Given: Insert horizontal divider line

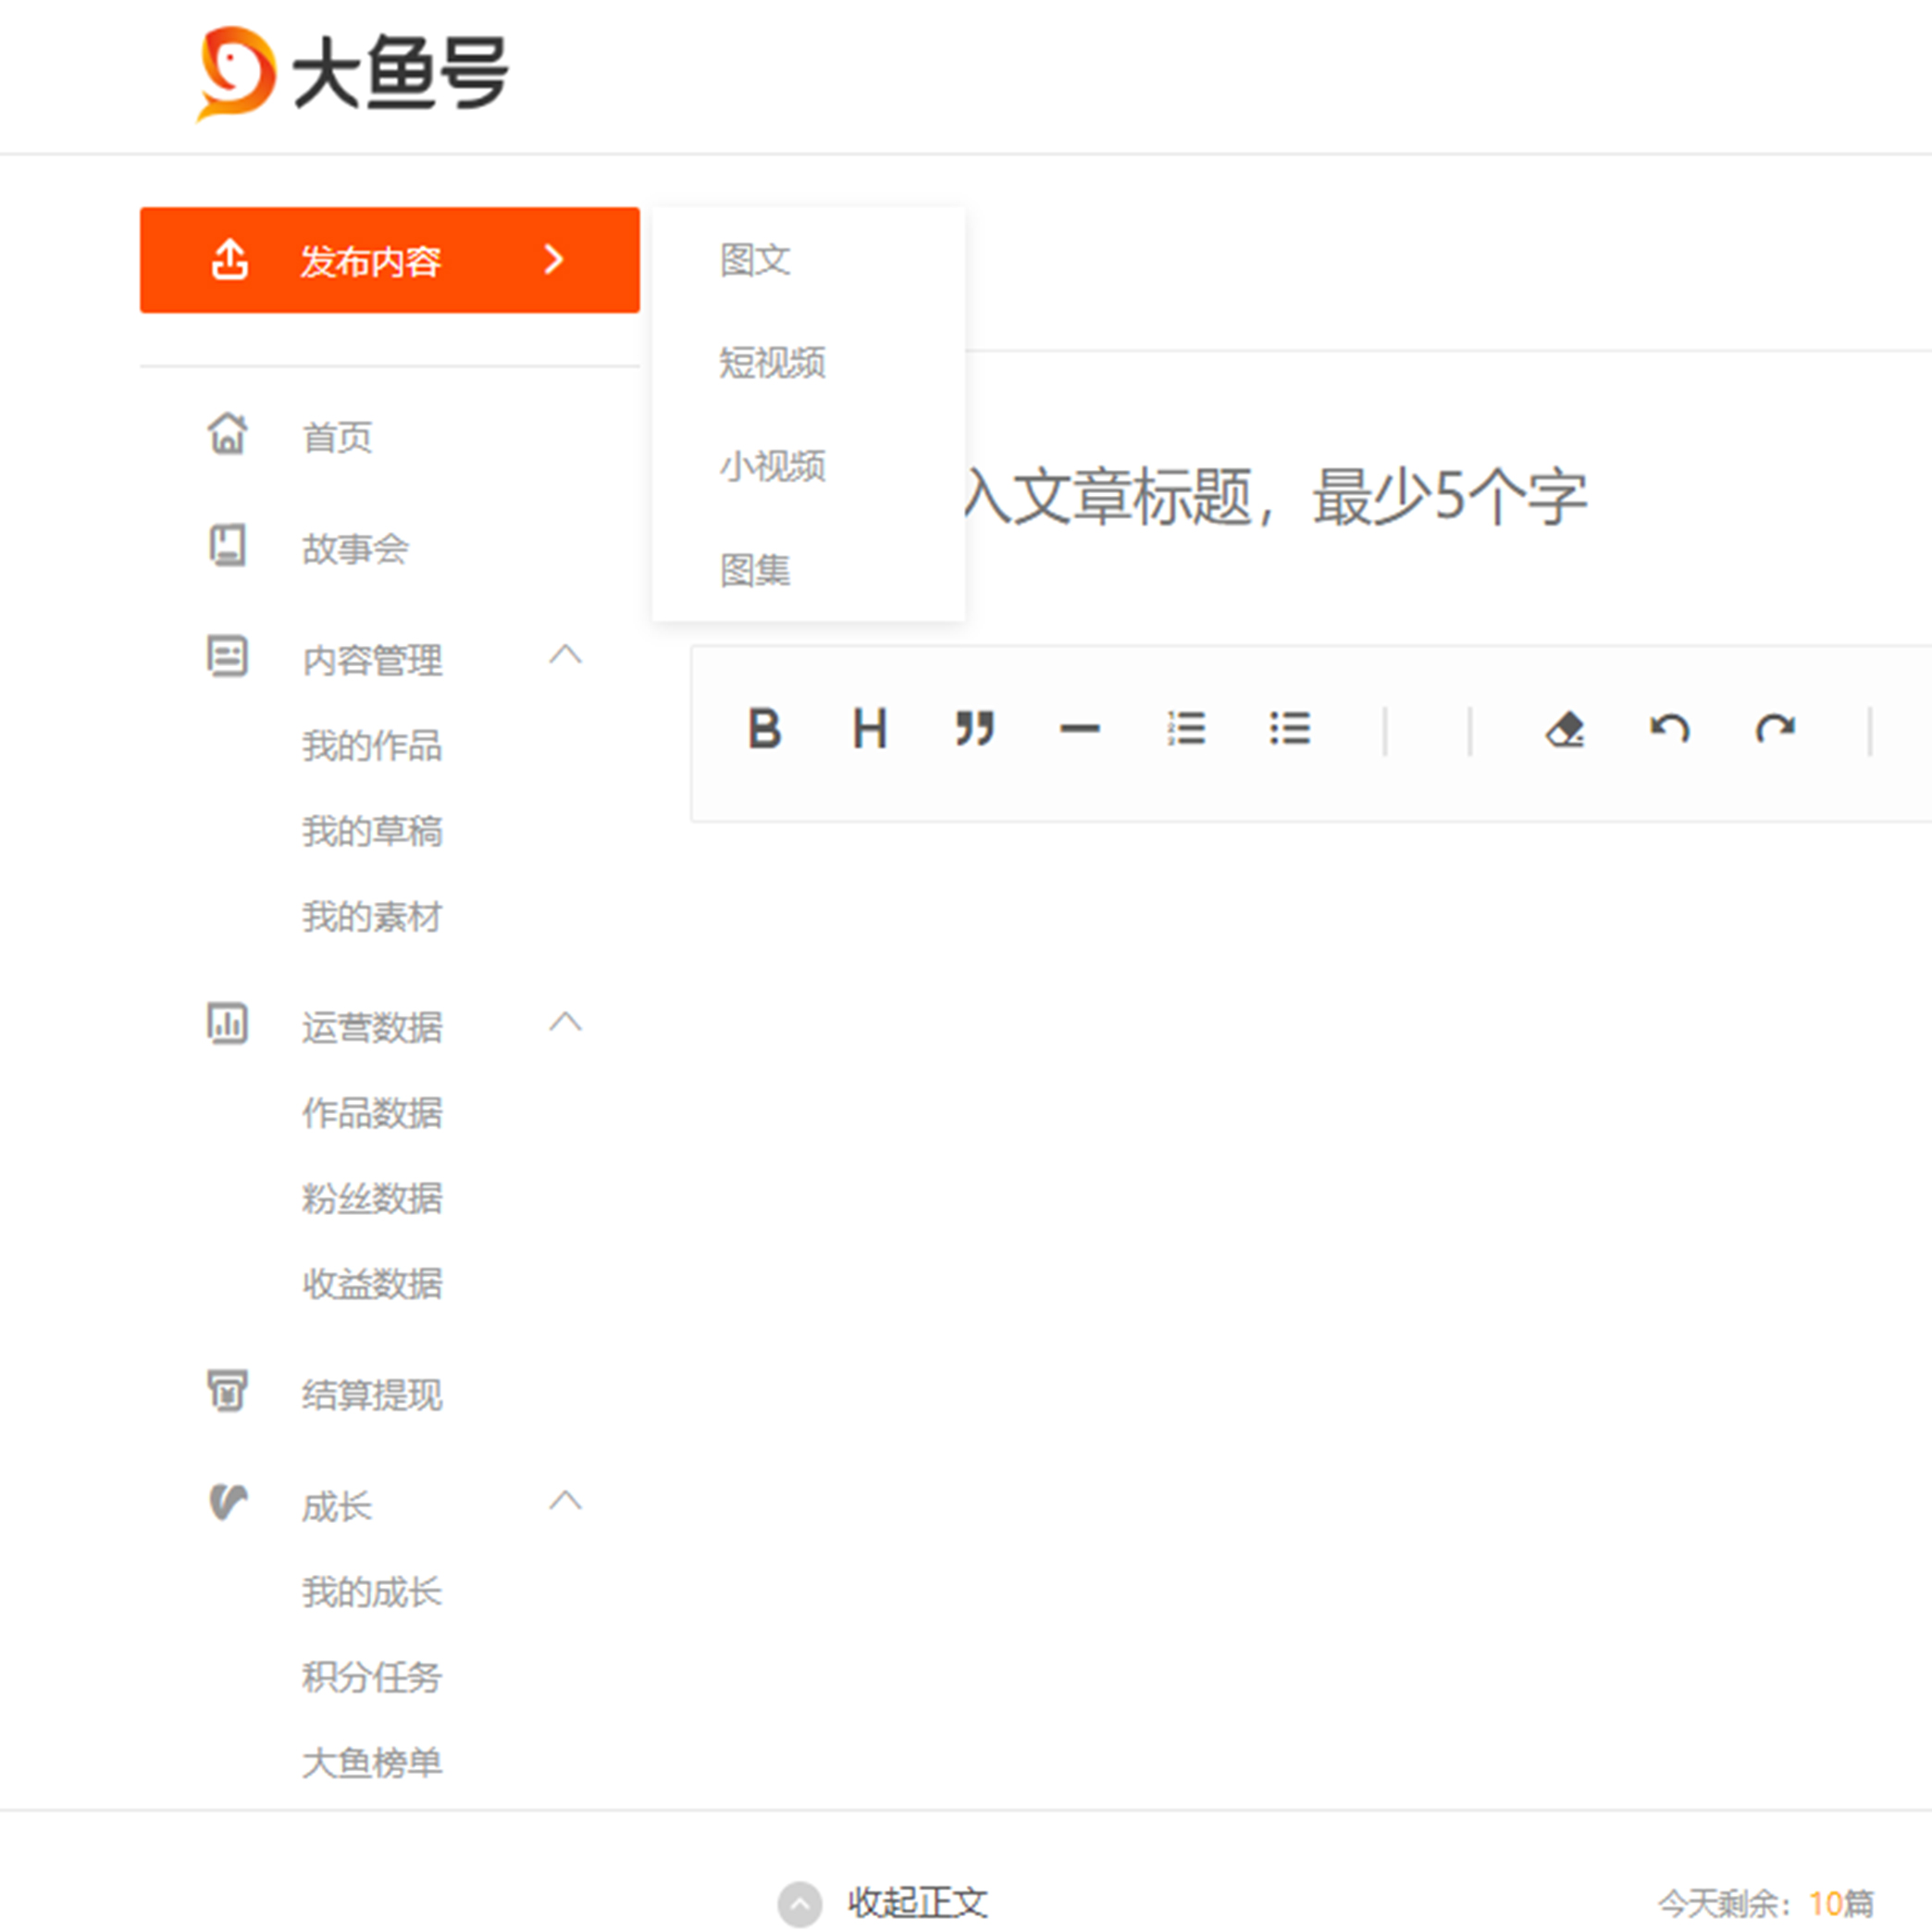Looking at the screenshot, I should coord(1079,728).
